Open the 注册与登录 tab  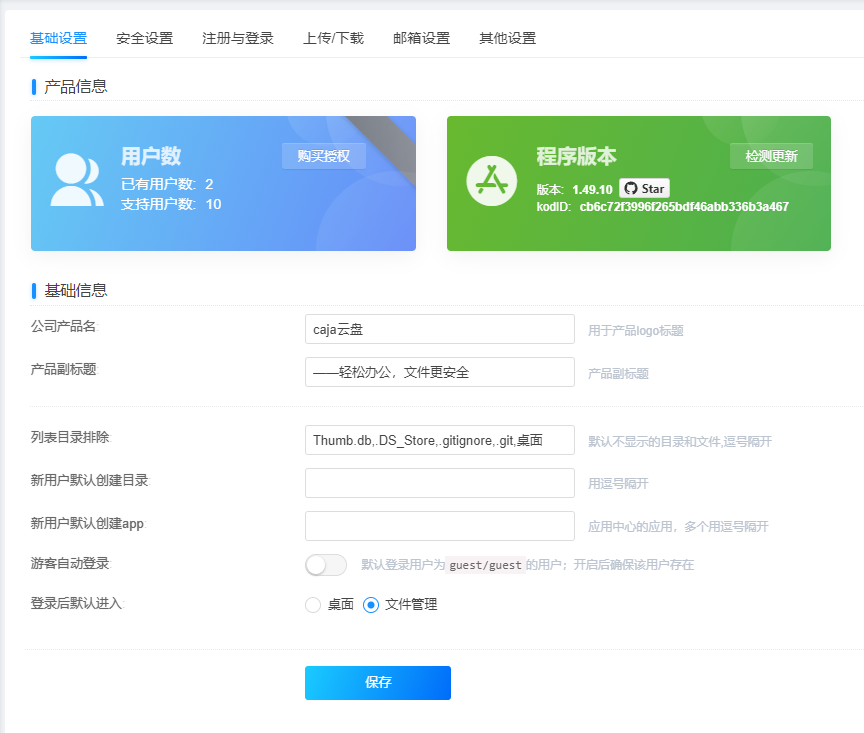pyautogui.click(x=238, y=39)
